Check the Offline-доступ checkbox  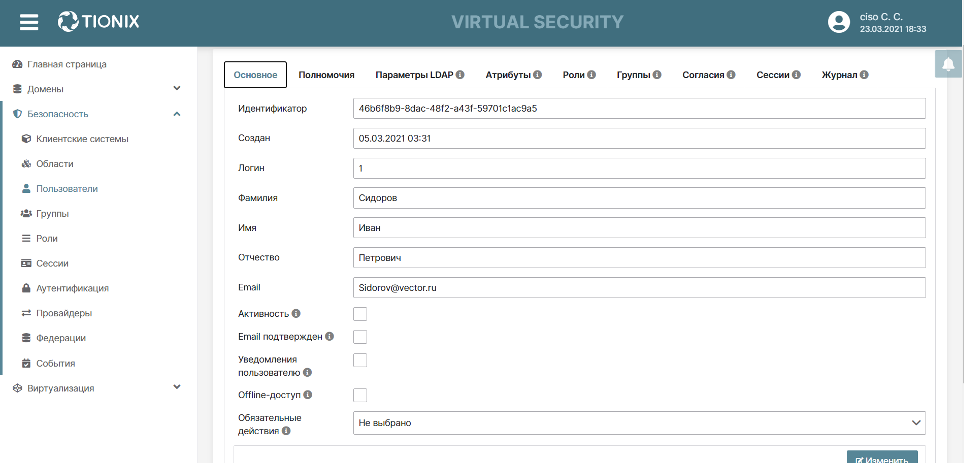coord(360,395)
